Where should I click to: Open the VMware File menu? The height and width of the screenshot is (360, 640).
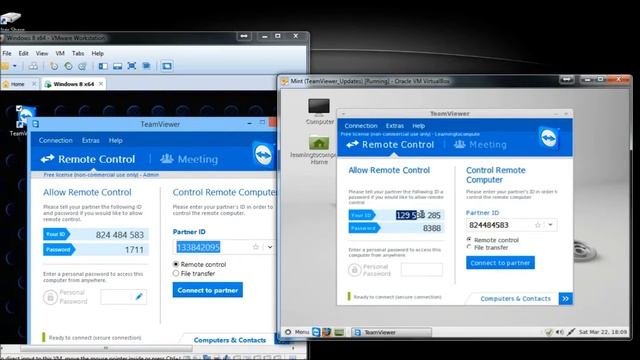[7, 53]
